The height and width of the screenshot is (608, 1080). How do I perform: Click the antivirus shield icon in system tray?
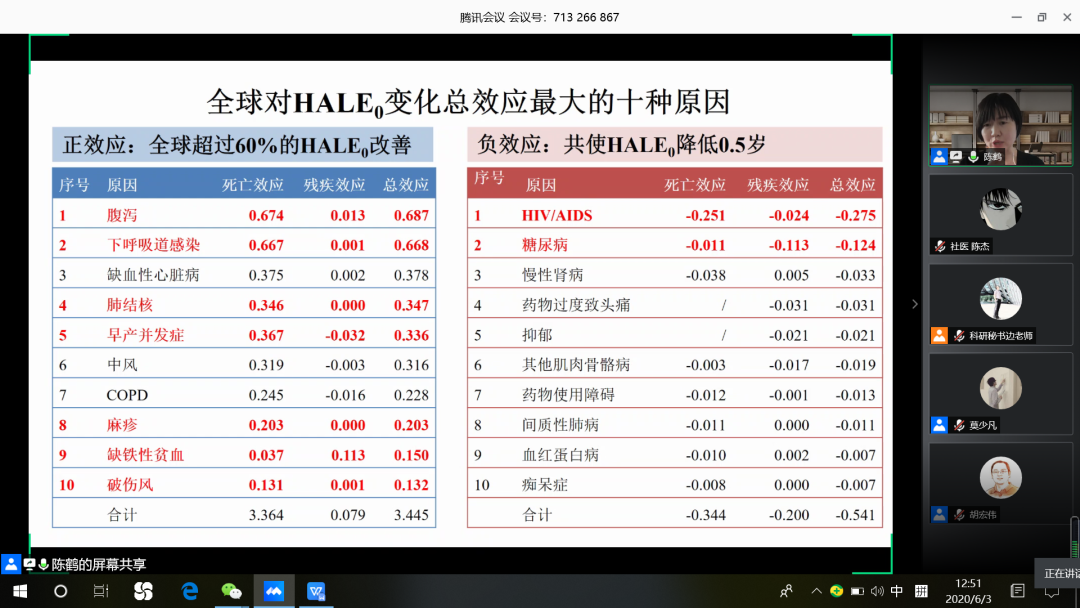pyautogui.click(x=837, y=590)
